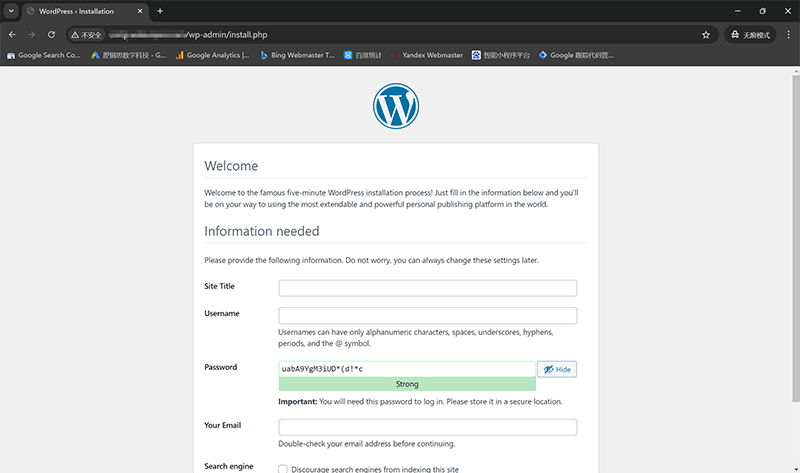The height and width of the screenshot is (473, 800).
Task: Open the Bing Webmaster Tools bookmark
Action: click(x=297, y=55)
